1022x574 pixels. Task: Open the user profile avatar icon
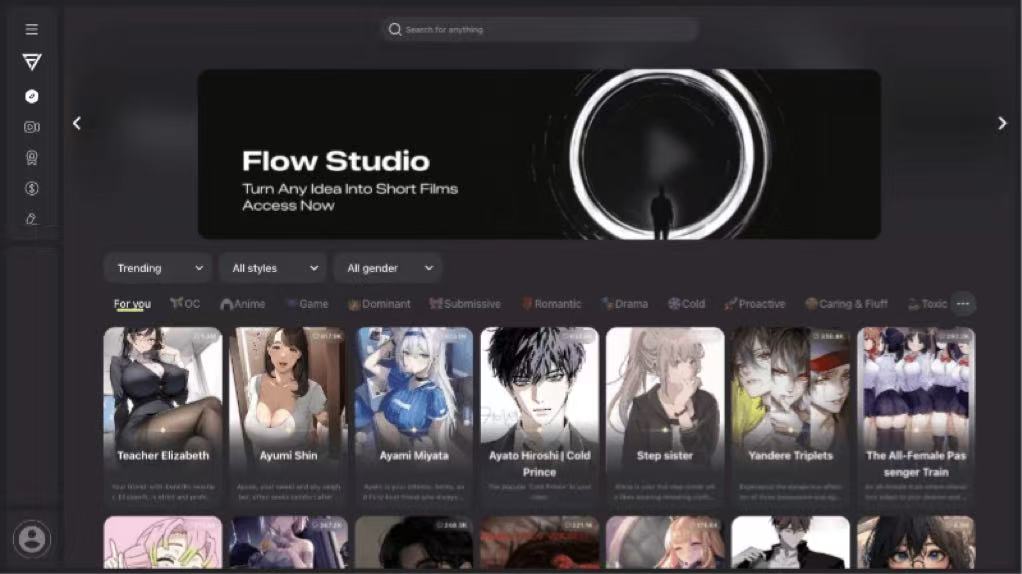[x=32, y=539]
